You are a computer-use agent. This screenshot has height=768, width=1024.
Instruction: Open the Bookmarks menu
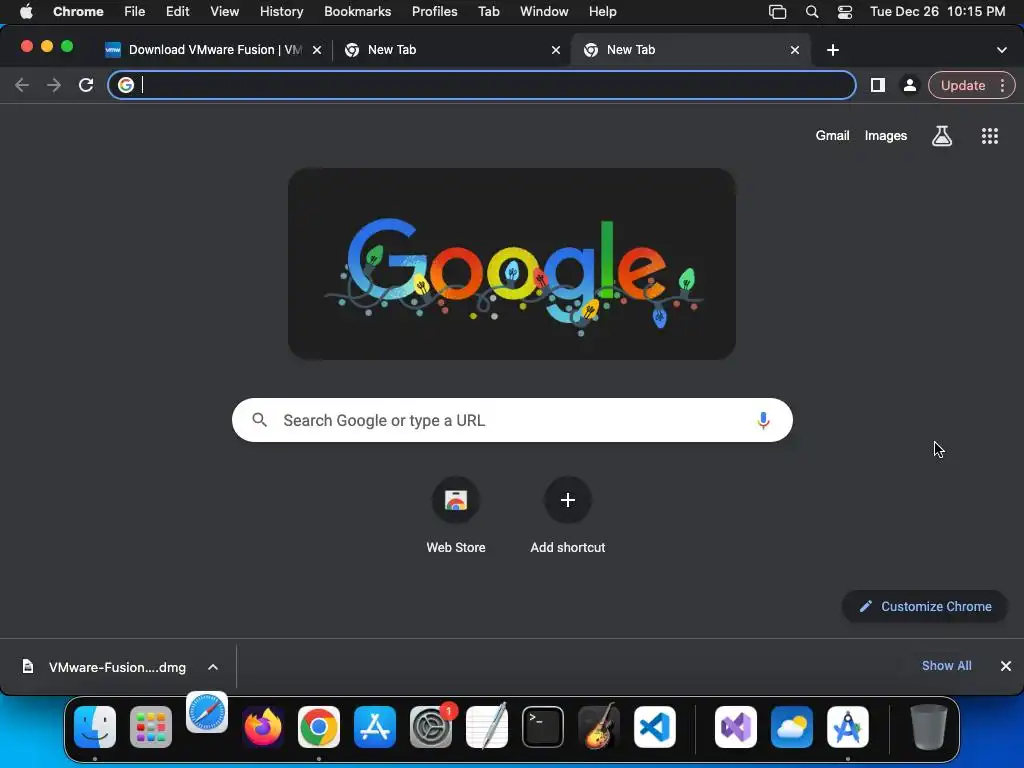[357, 12]
